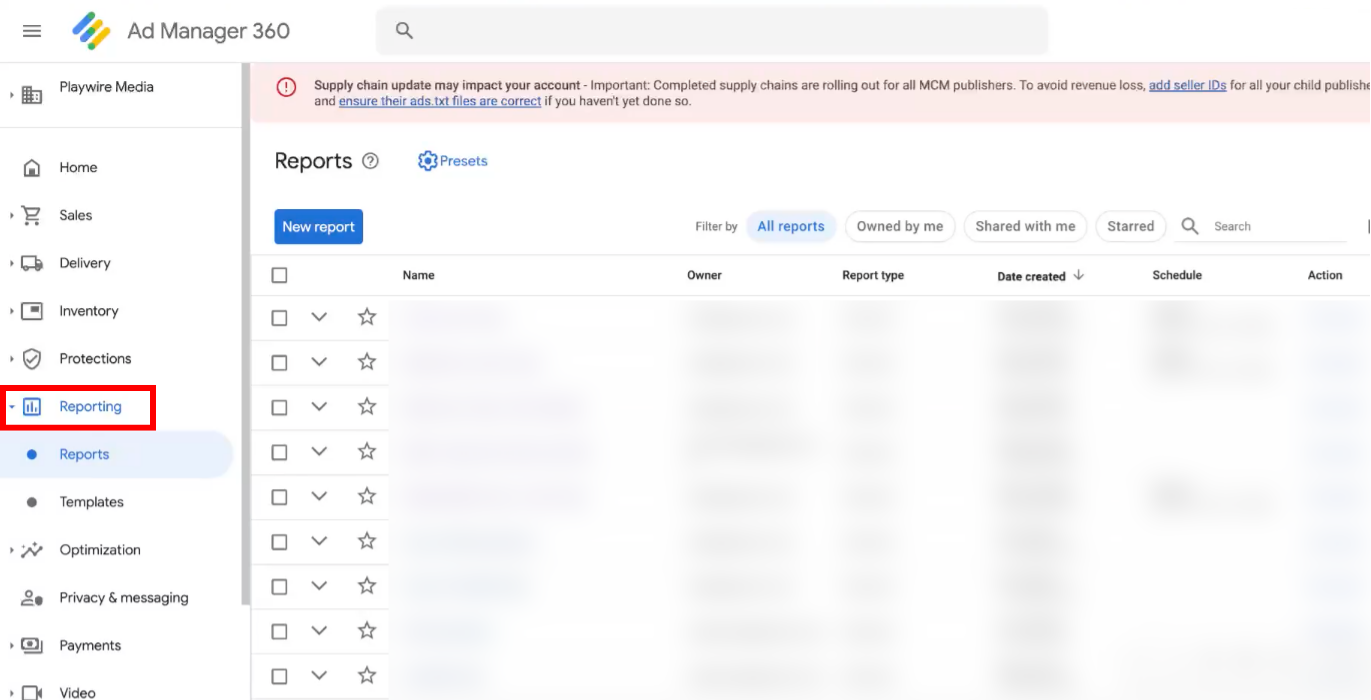The width and height of the screenshot is (1371, 700).
Task: Click the Ad Manager 360 logo
Action: pos(92,31)
